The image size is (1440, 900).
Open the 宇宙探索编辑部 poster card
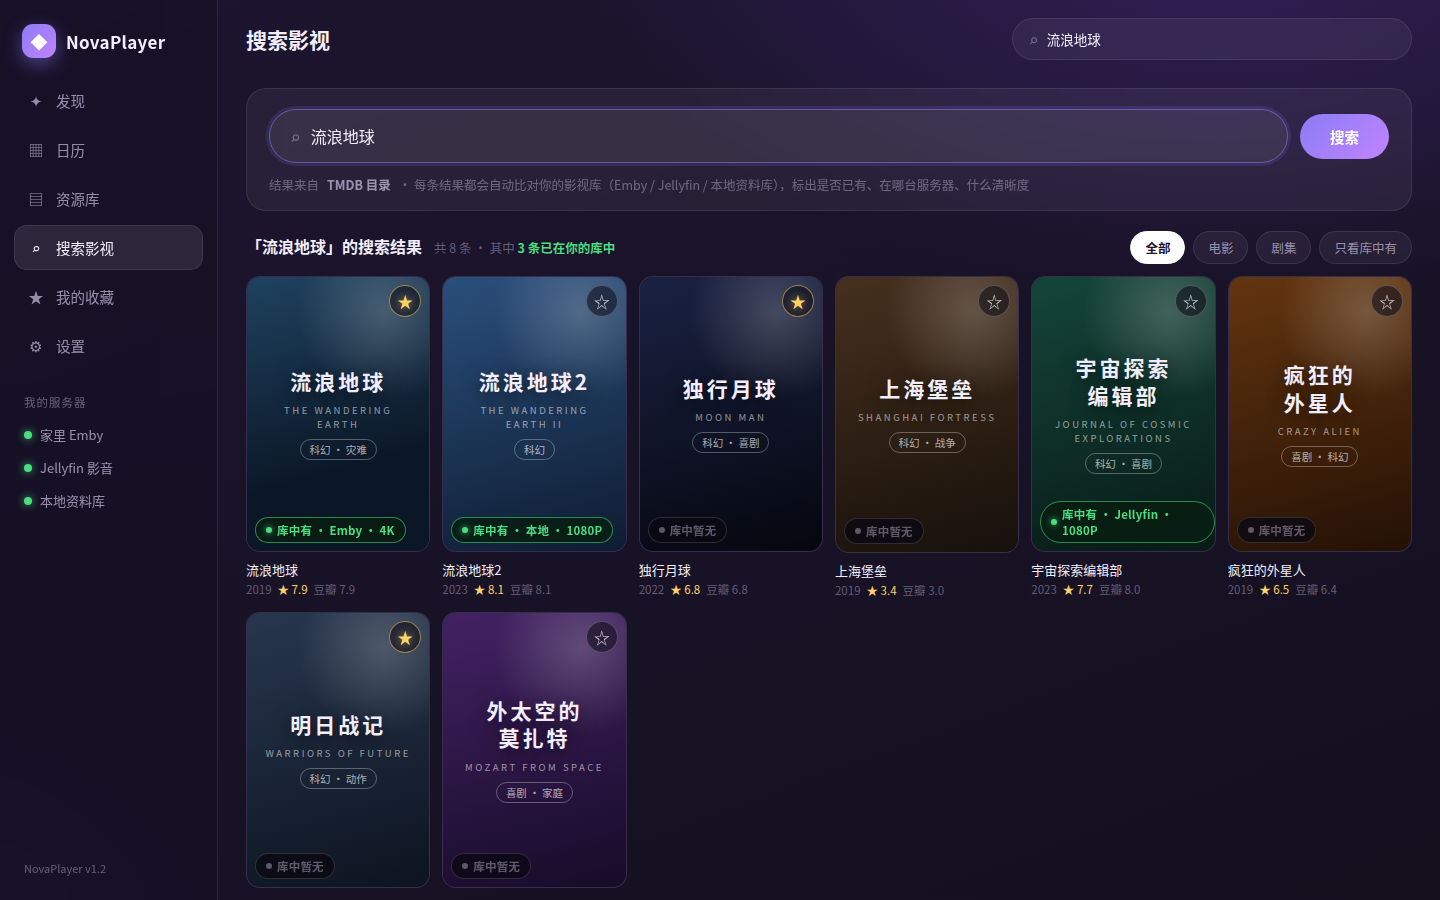pyautogui.click(x=1123, y=414)
